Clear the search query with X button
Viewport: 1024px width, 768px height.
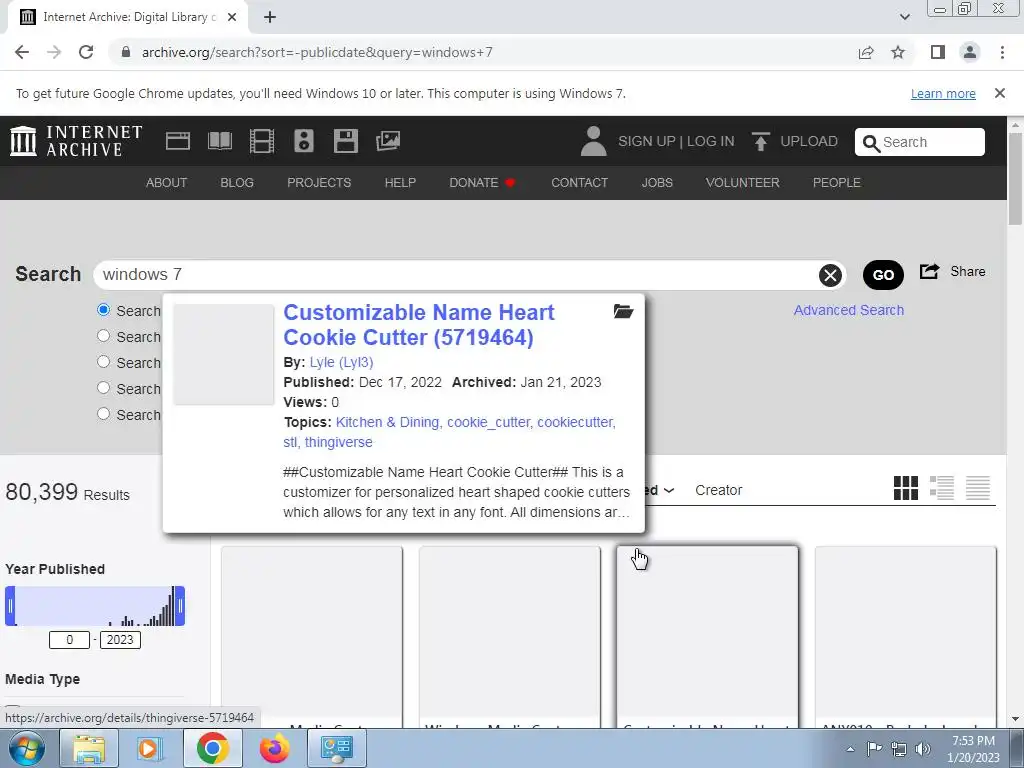pos(830,276)
